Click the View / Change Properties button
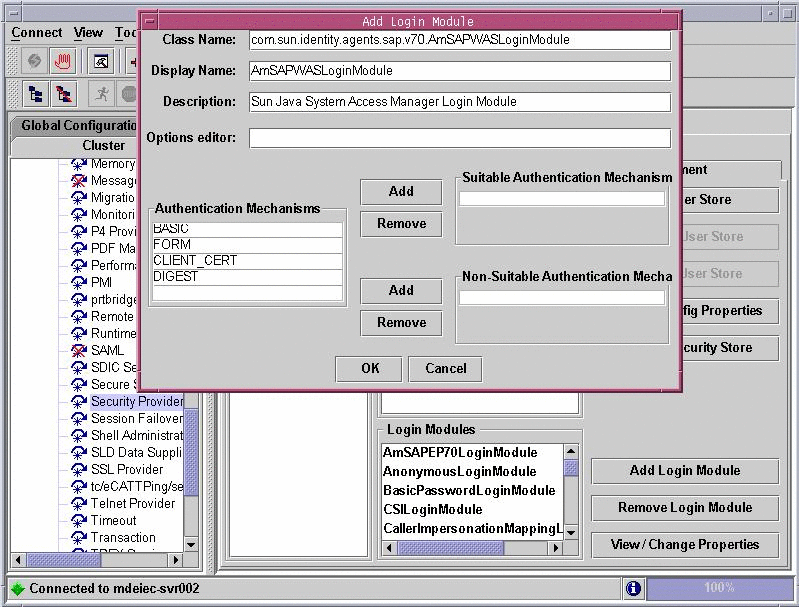Viewport: 799px width, 607px height. point(685,545)
